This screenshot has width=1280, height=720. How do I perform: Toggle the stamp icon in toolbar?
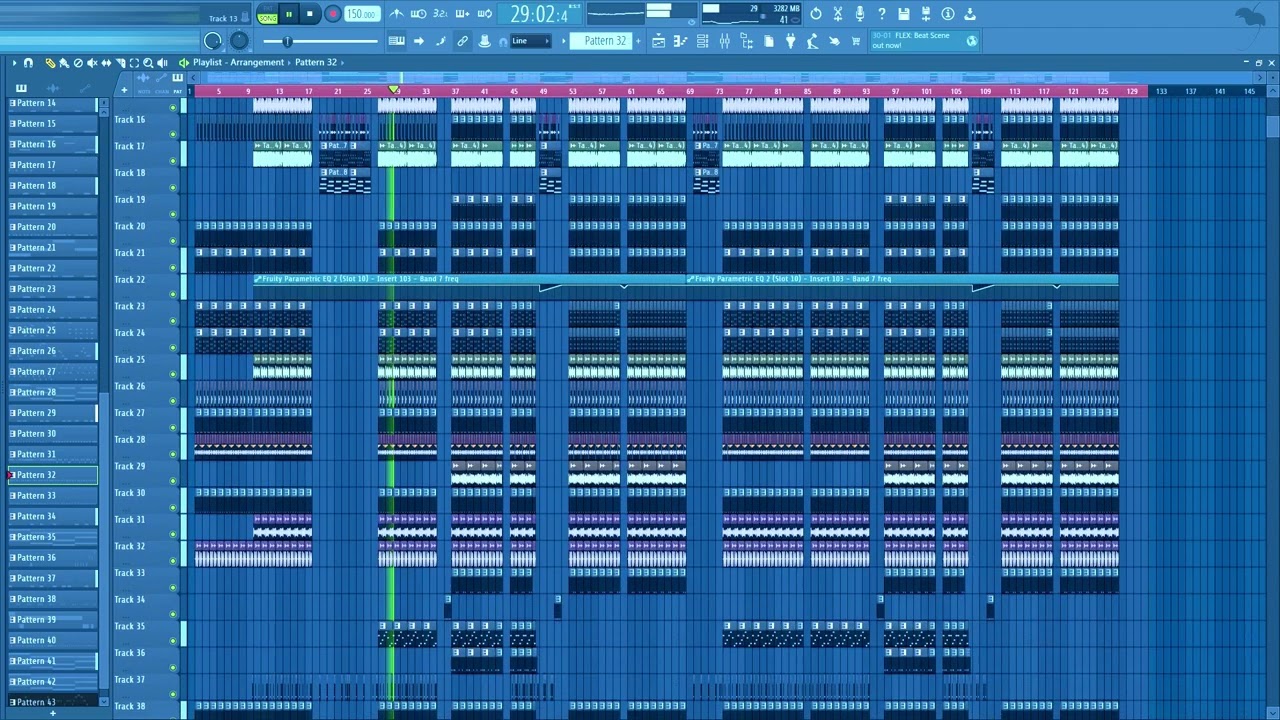pyautogui.click(x=485, y=41)
